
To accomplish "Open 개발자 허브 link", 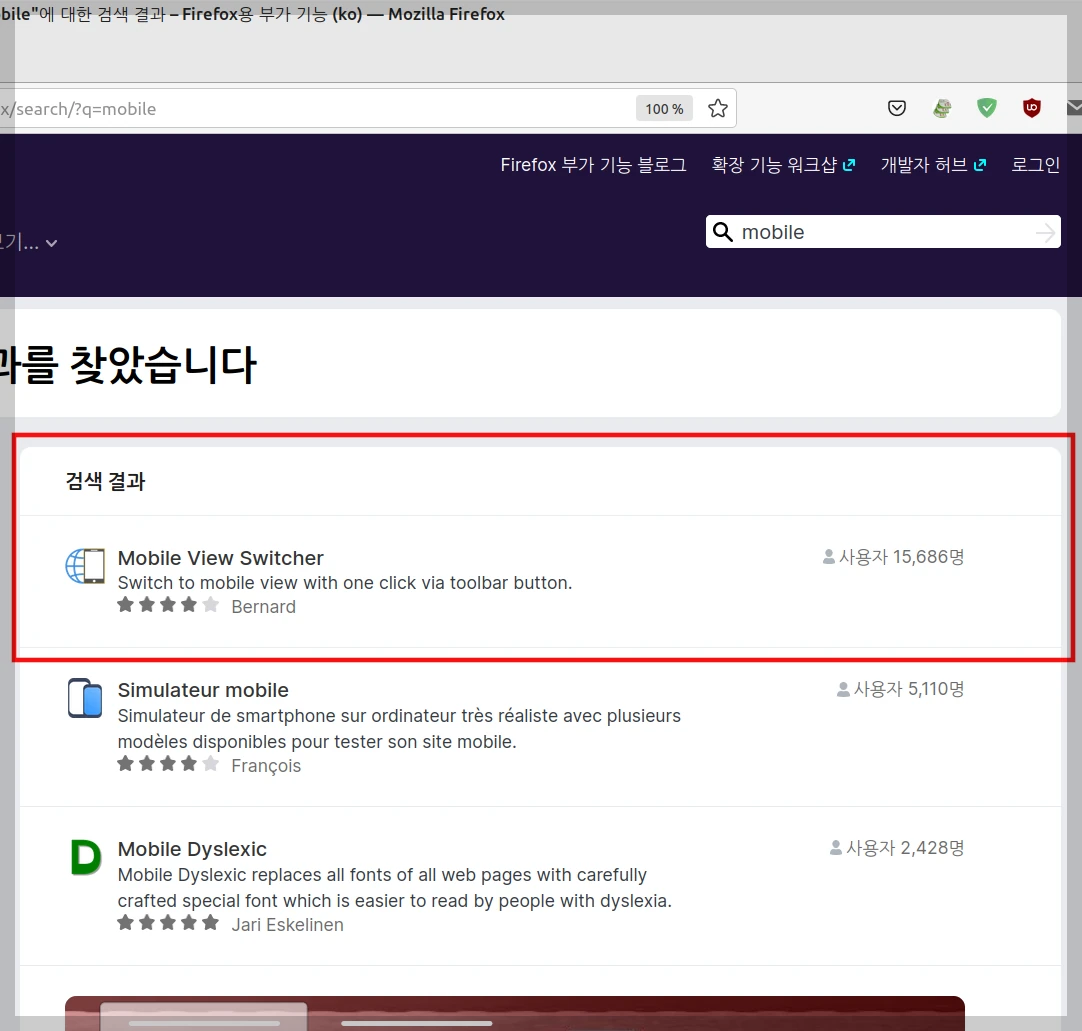I will pyautogui.click(x=933, y=165).
